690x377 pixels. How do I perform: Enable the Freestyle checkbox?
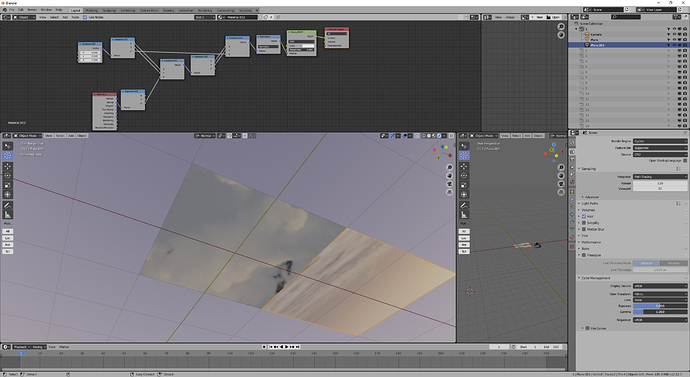pyautogui.click(x=584, y=255)
